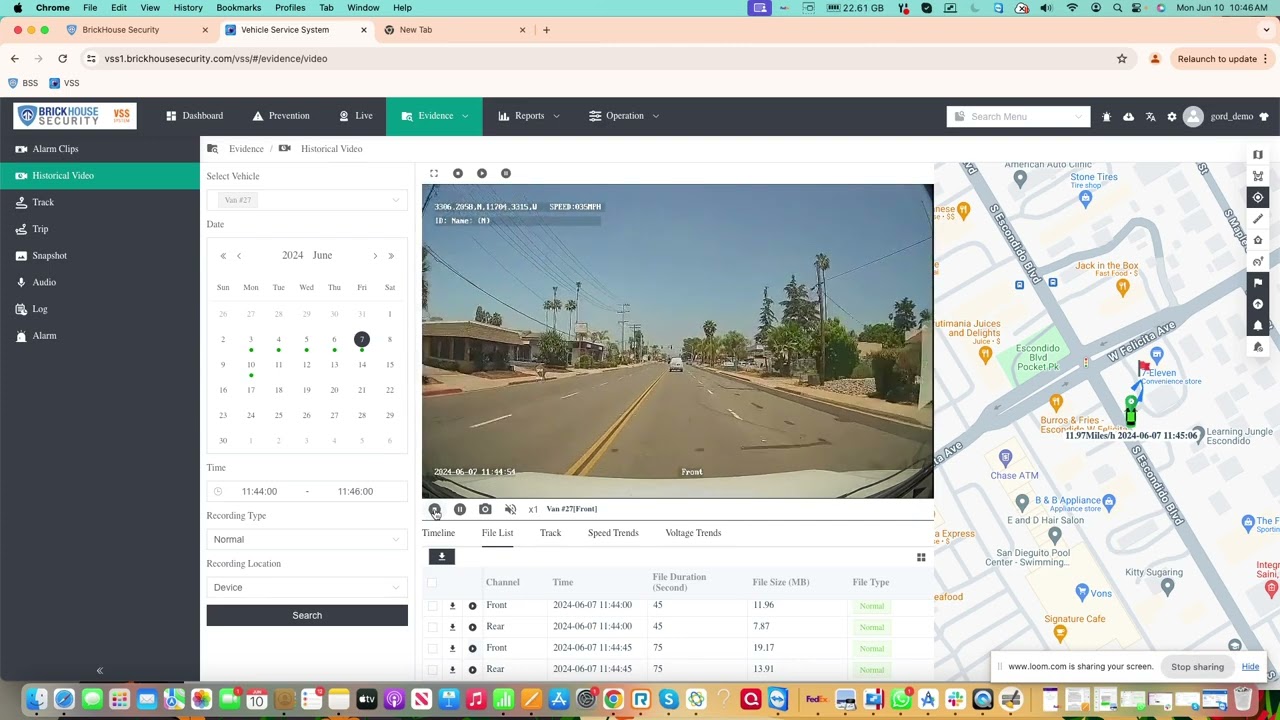Switch file list to grid view
This screenshot has width=1280, height=720.
921,557
